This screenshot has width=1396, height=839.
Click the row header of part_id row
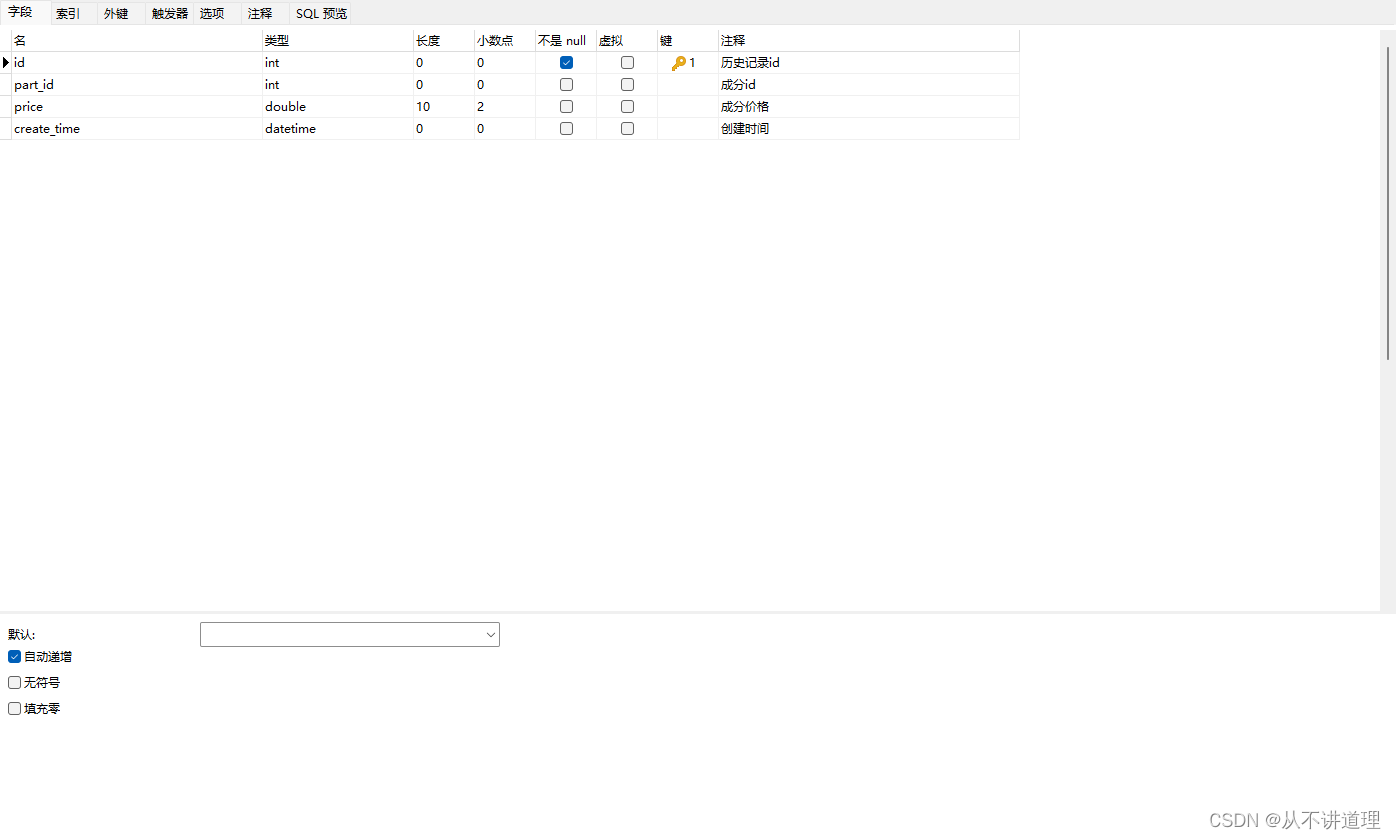point(5,84)
